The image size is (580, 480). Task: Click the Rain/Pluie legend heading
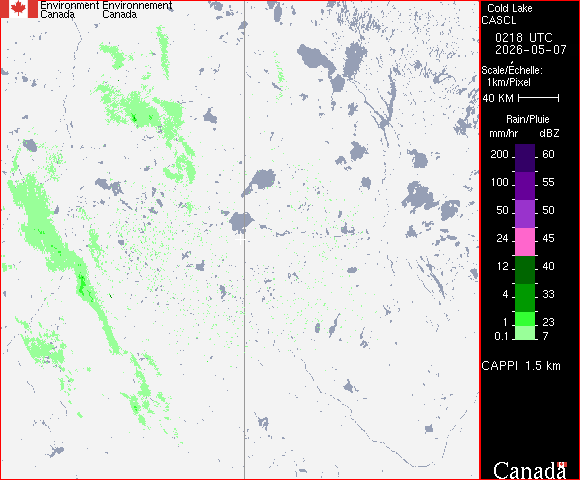point(527,119)
